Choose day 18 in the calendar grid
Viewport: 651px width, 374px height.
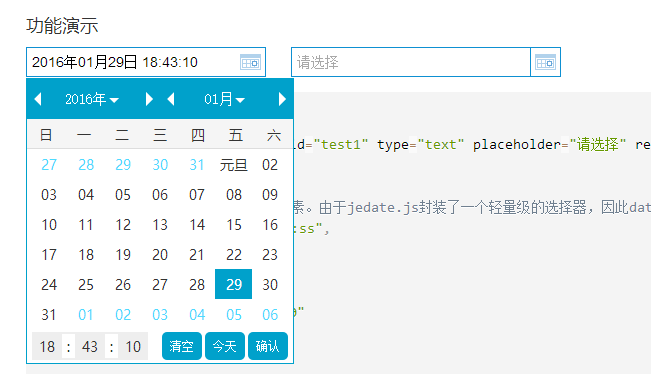pos(86,254)
